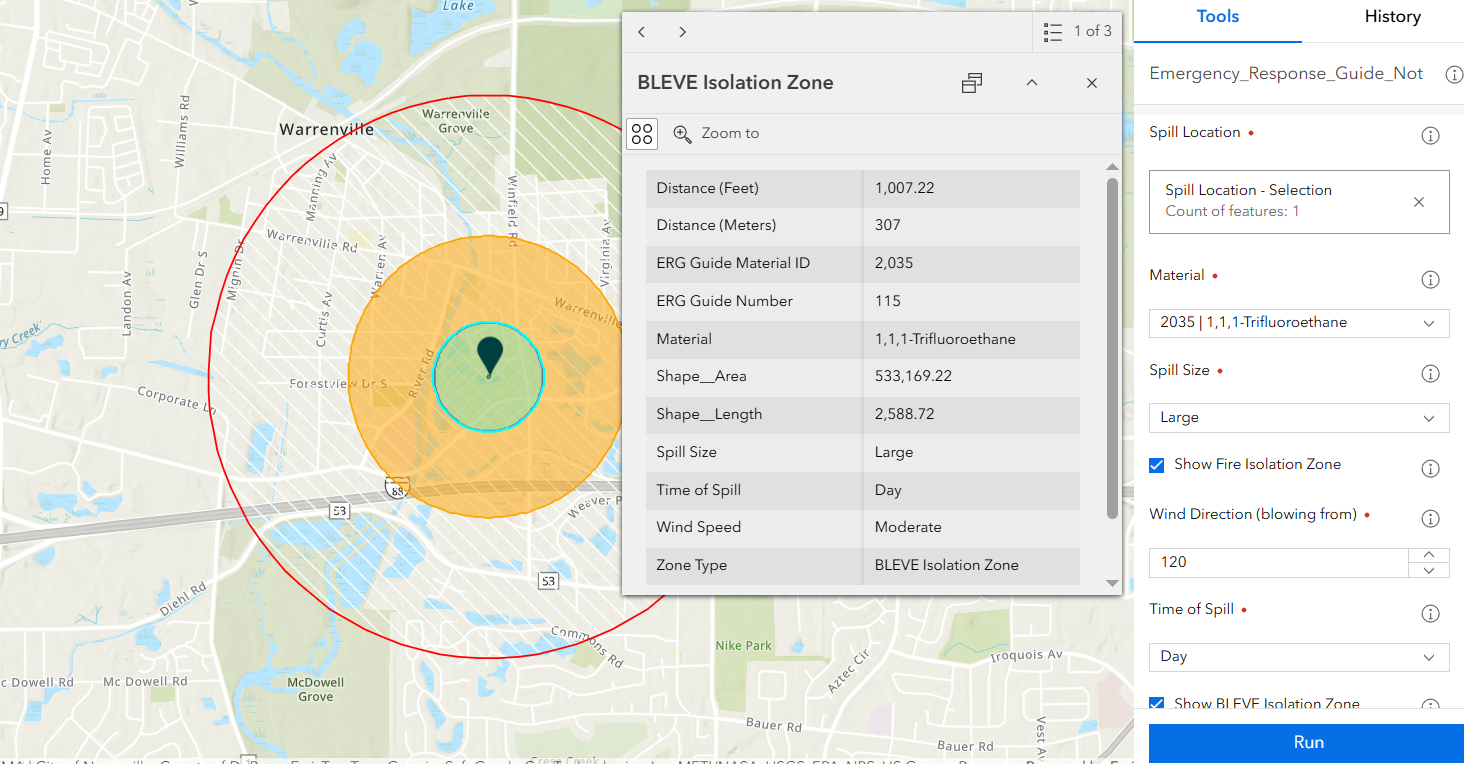Click the Nike Park label on map
This screenshot has height=767, width=1464.
(744, 646)
